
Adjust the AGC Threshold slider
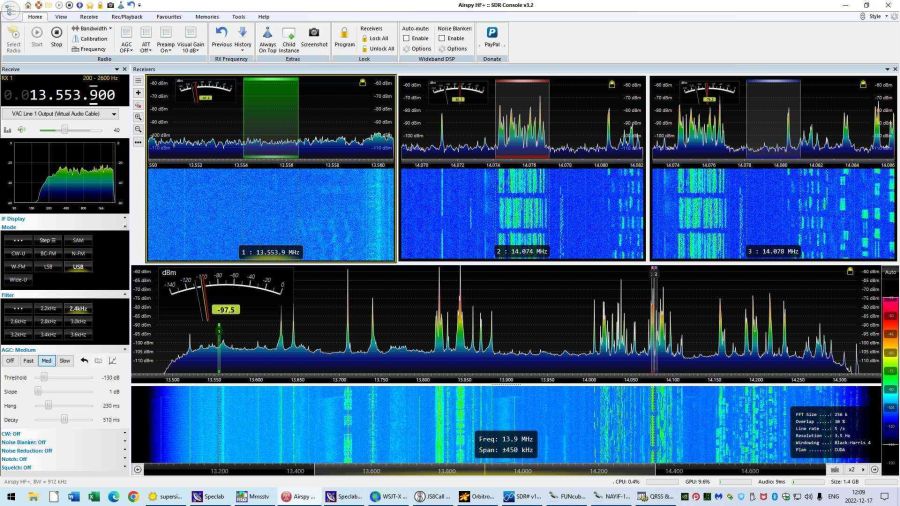point(42,378)
